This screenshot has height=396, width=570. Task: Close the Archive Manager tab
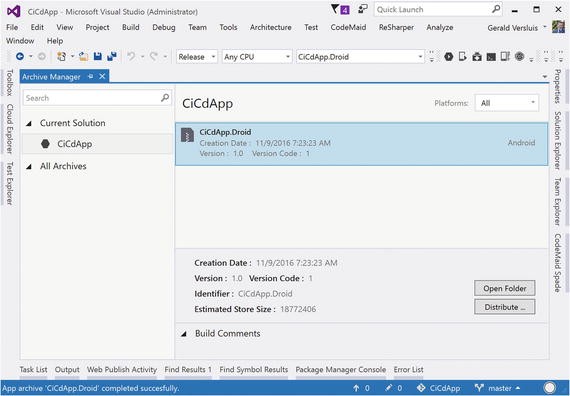102,76
